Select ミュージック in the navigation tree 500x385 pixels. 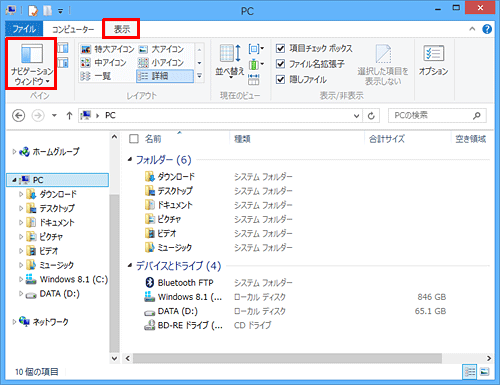point(56,265)
